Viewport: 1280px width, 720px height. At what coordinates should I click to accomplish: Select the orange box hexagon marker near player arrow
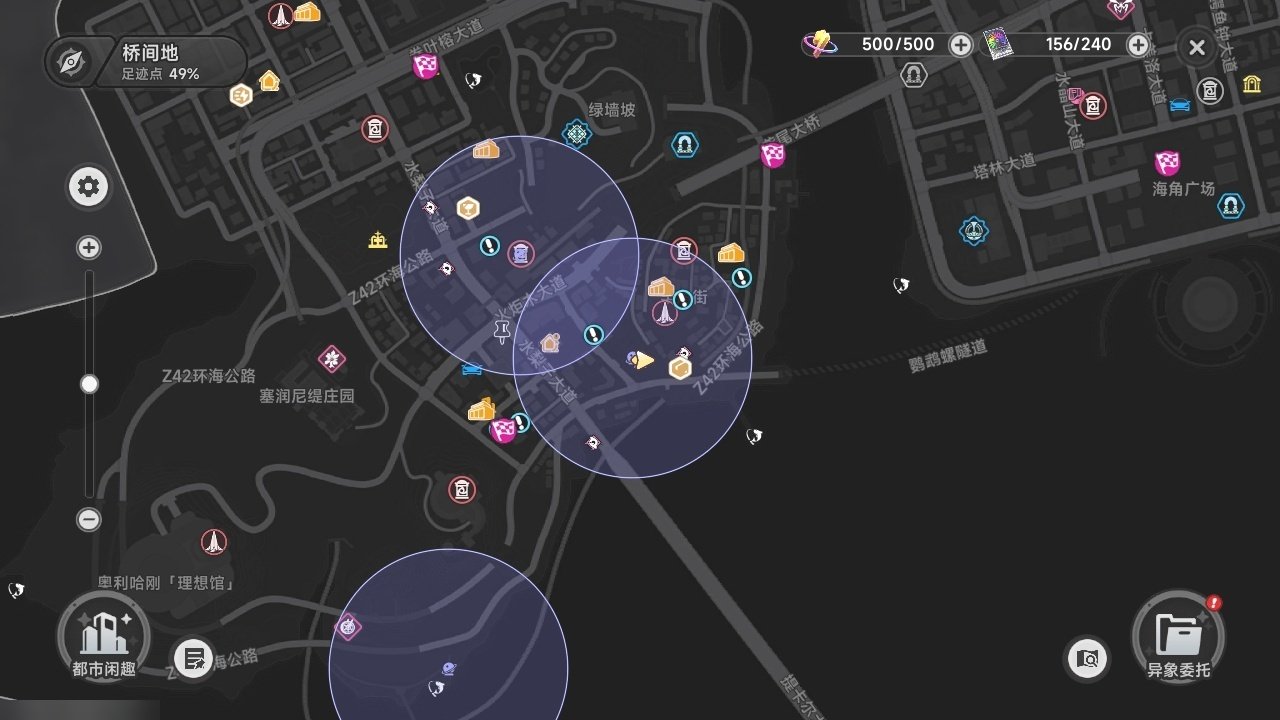tap(680, 368)
